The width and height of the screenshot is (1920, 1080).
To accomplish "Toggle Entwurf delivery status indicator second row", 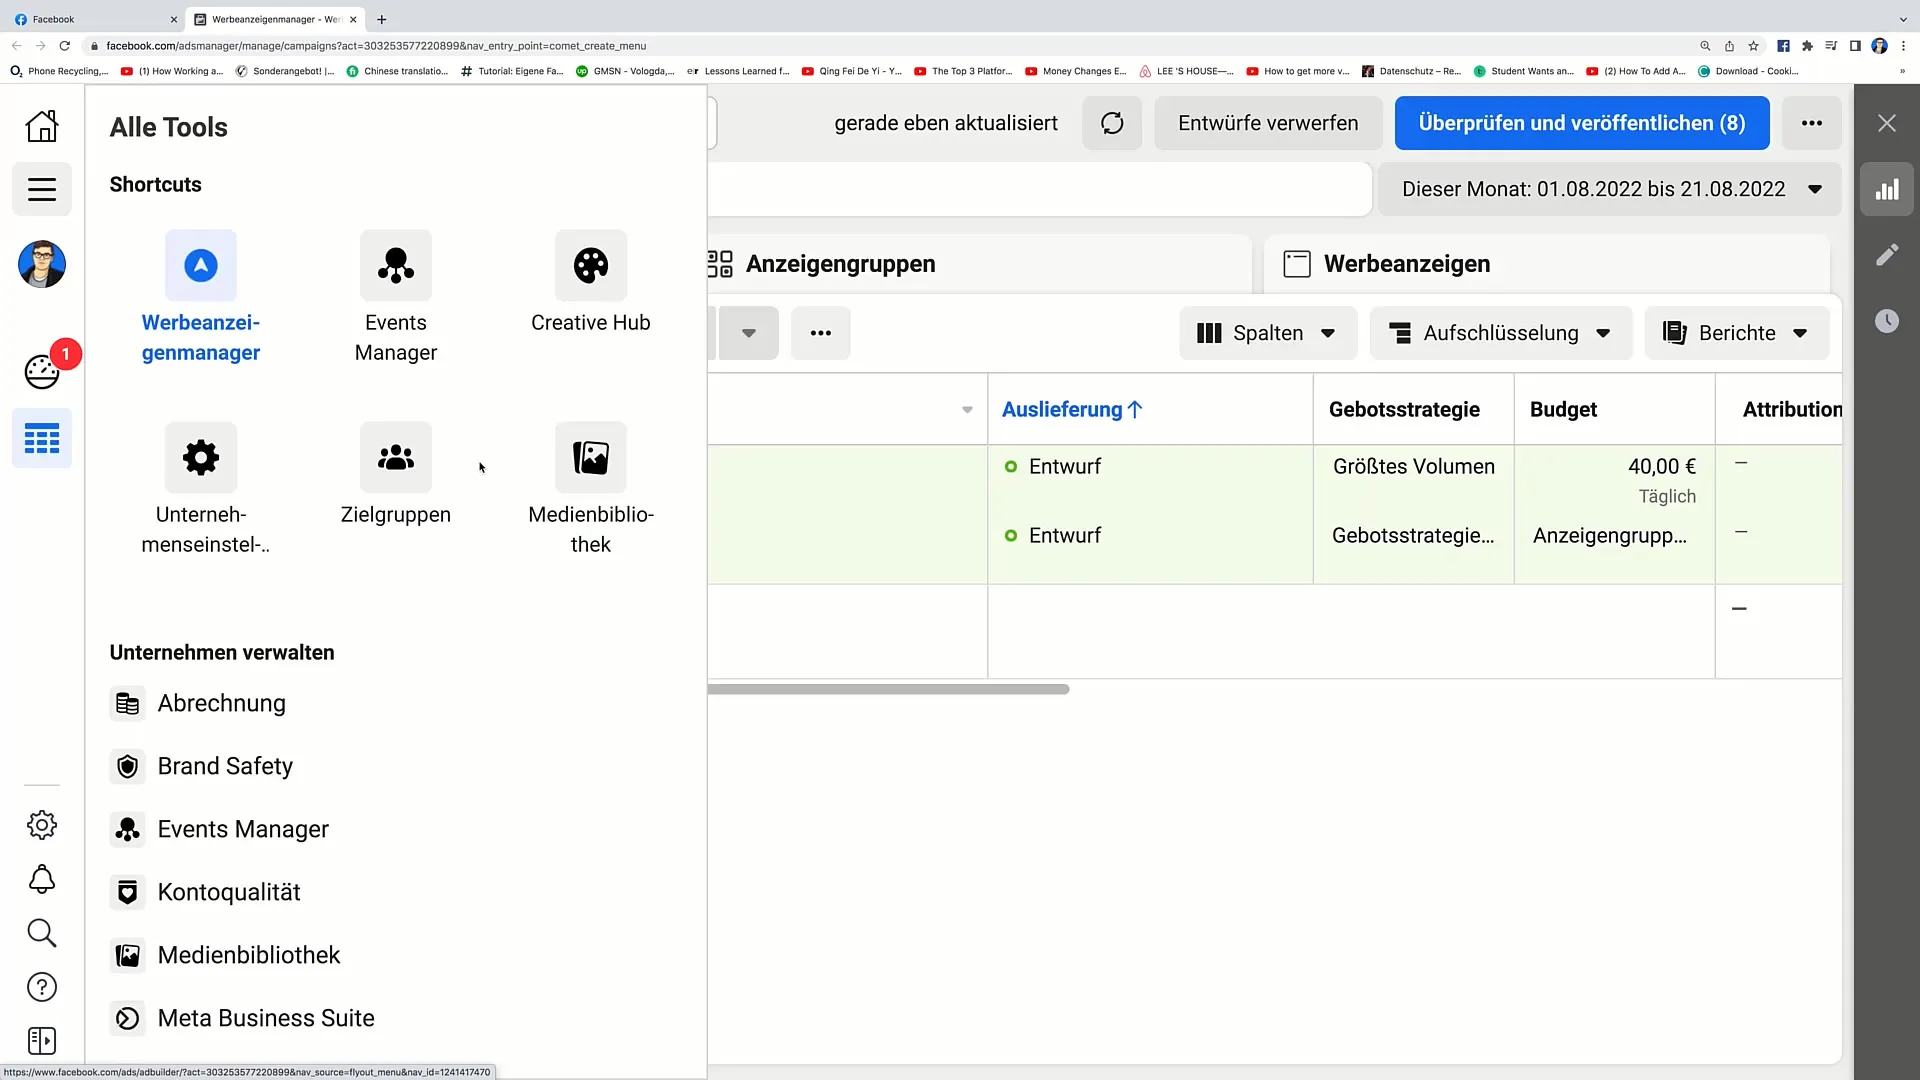I will point(1011,535).
